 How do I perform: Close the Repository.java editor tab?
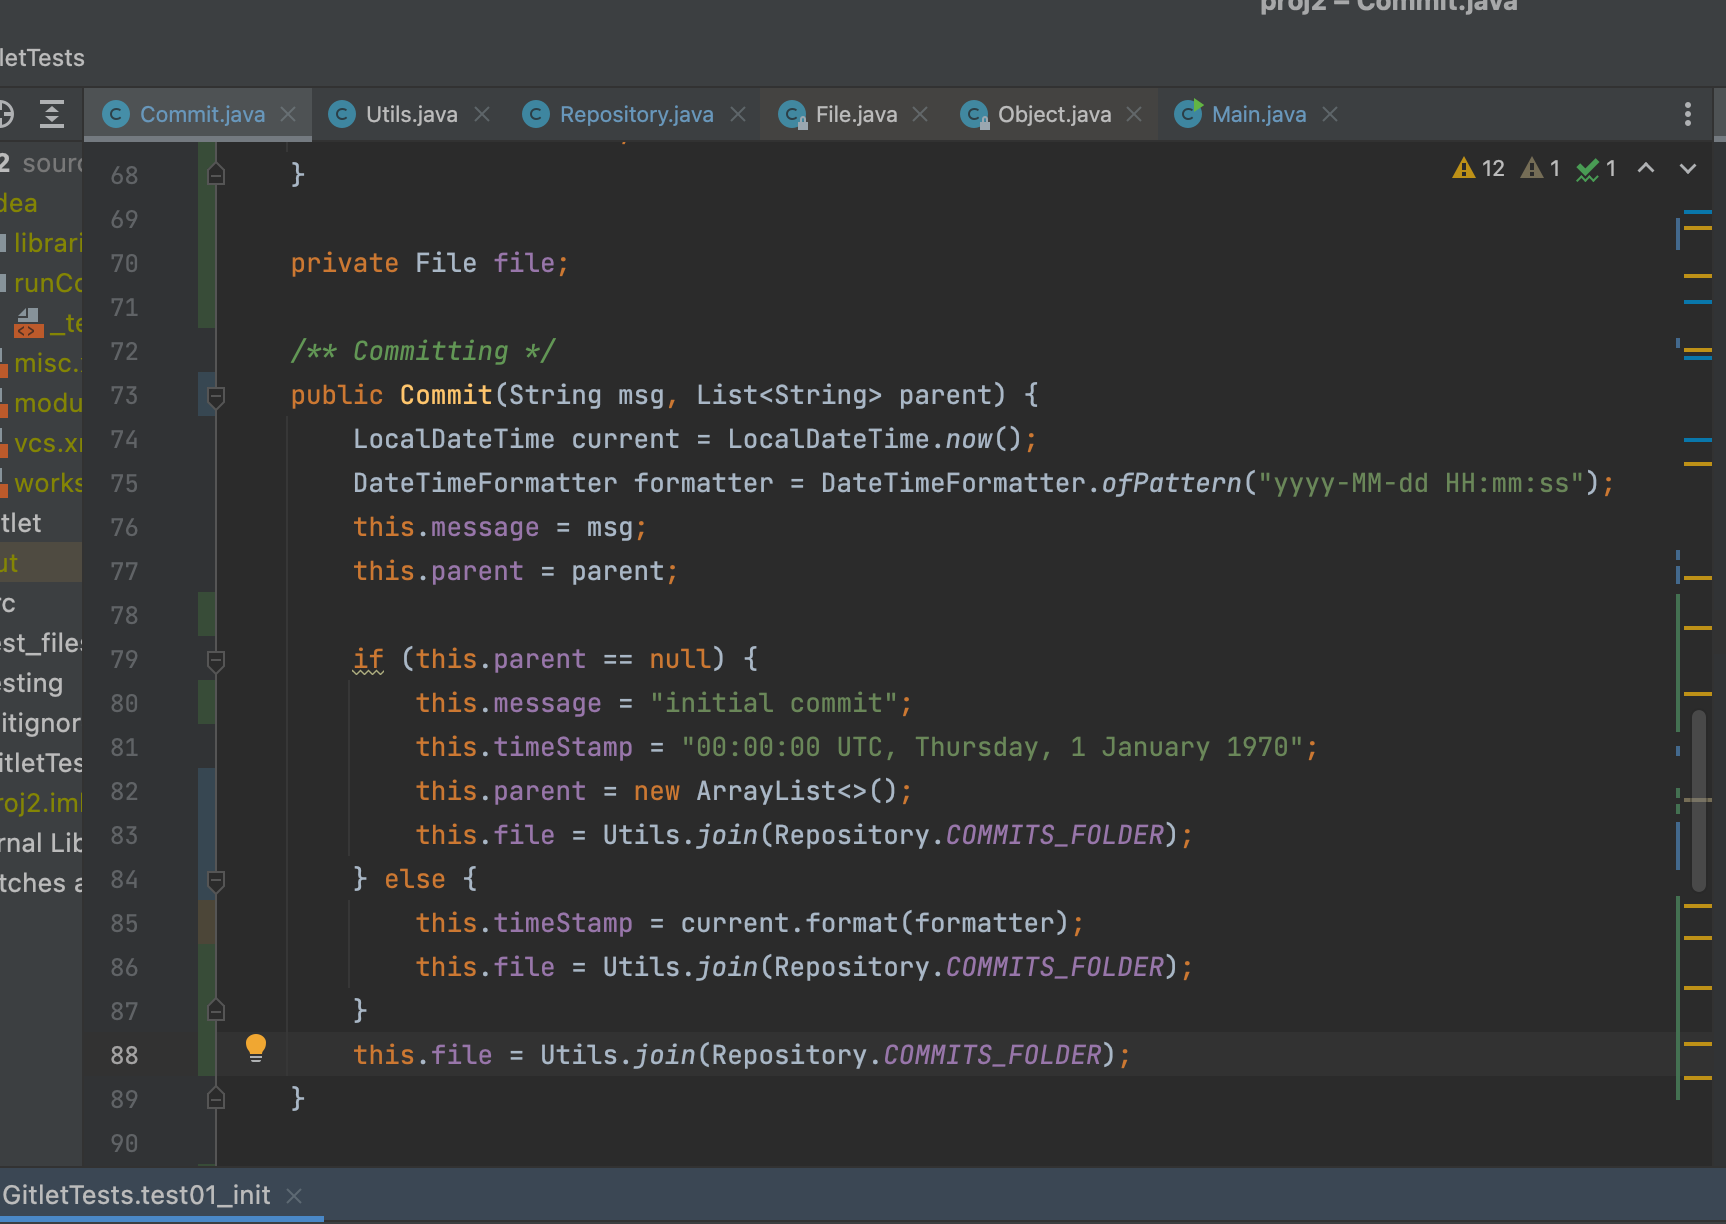pyautogui.click(x=738, y=114)
